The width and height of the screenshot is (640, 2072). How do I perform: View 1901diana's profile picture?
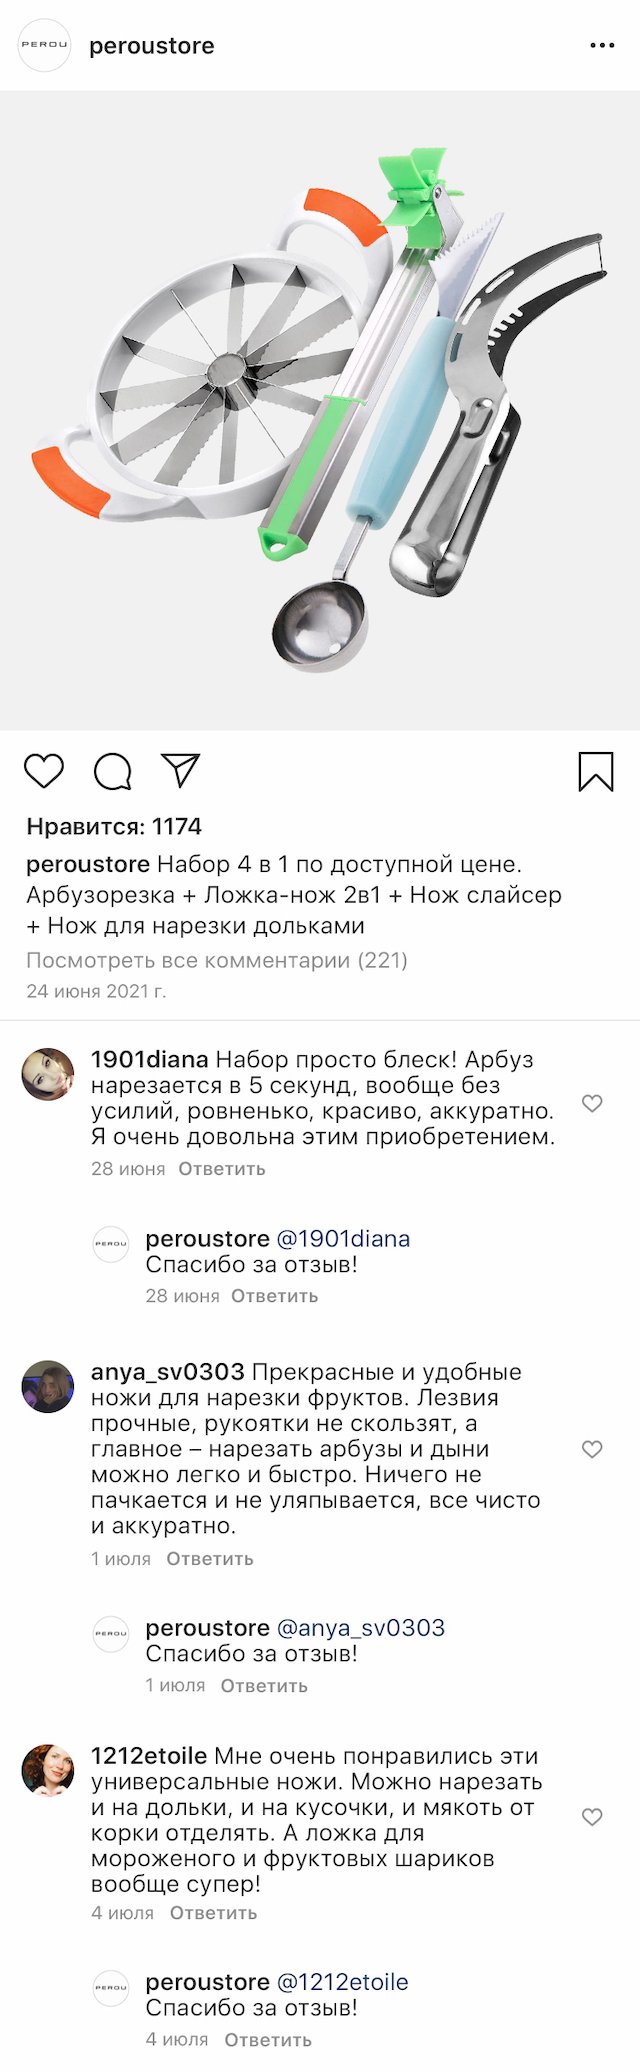pos(48,1074)
